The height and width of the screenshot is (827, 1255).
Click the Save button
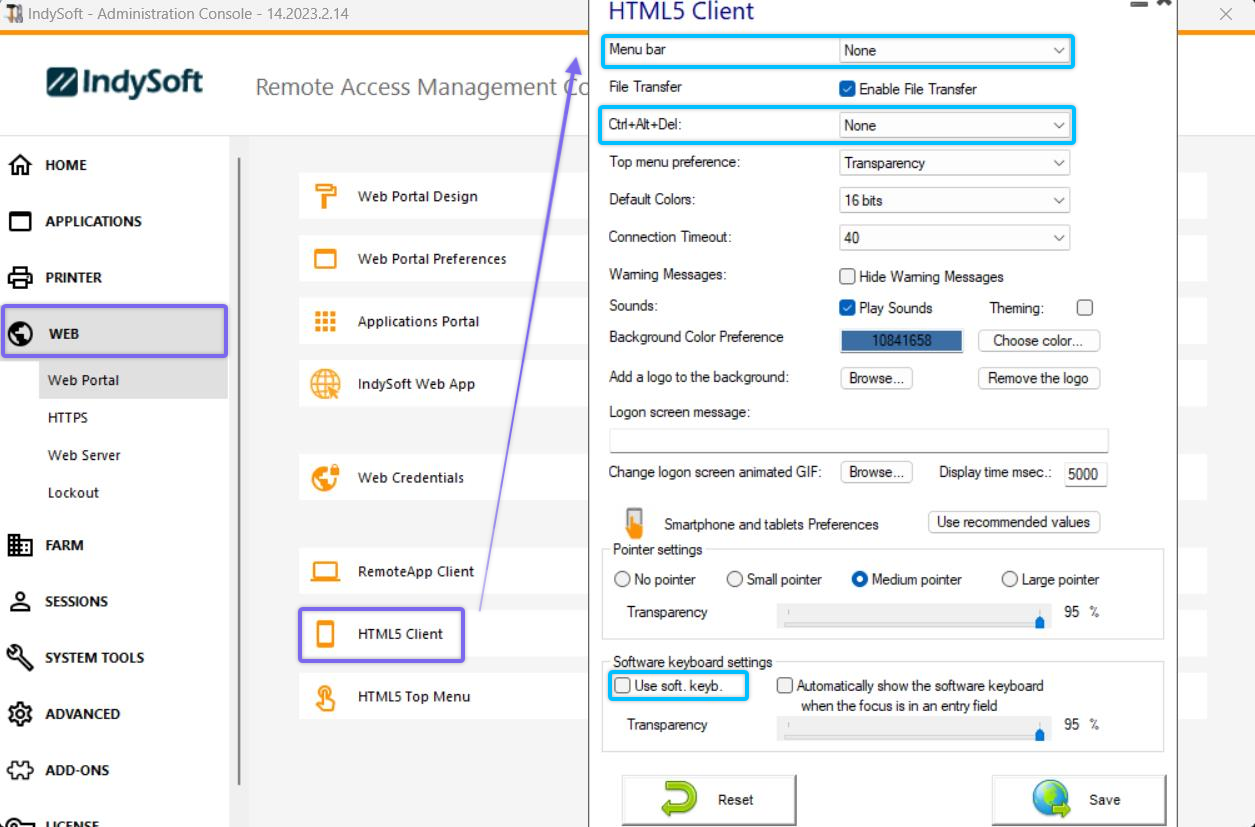[1078, 800]
